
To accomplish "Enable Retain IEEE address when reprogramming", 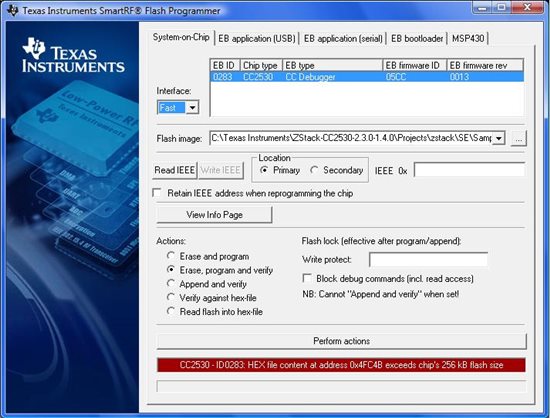I will 157,193.
